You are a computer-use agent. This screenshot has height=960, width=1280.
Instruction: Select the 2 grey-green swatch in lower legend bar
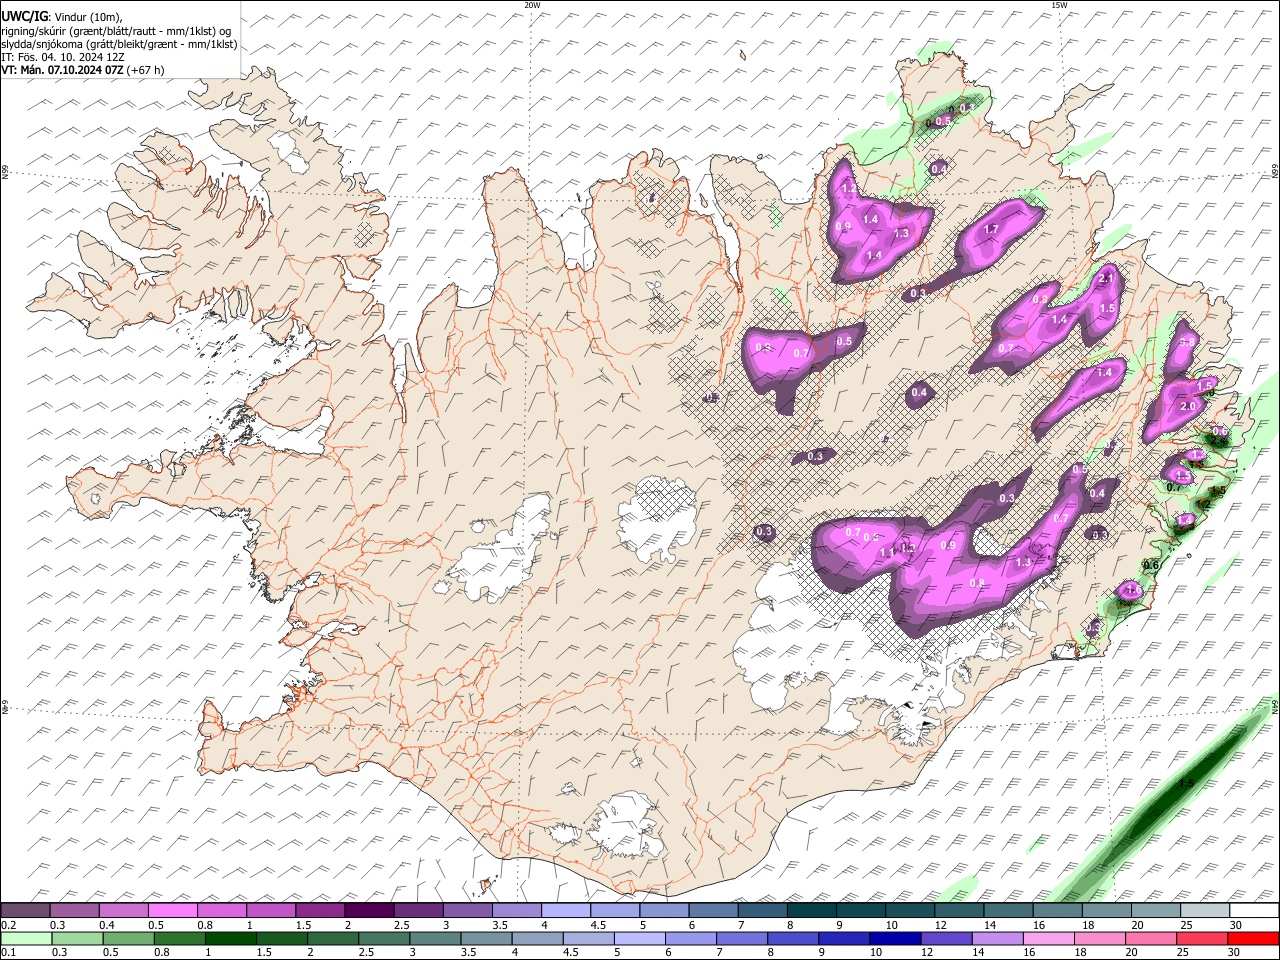[333, 938]
